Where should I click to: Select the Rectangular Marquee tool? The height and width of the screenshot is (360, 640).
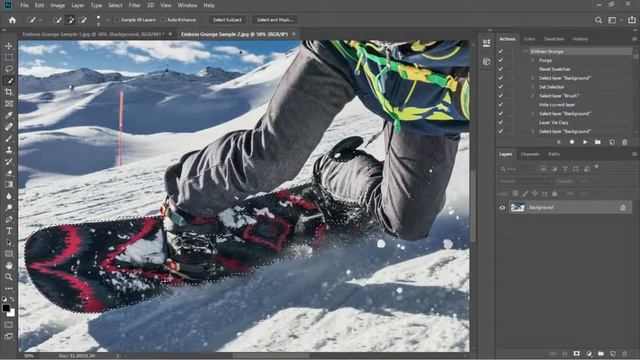9,58
